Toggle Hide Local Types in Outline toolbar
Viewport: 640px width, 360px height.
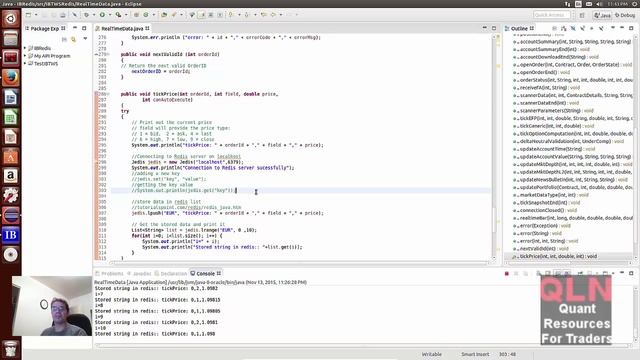click(601, 28)
